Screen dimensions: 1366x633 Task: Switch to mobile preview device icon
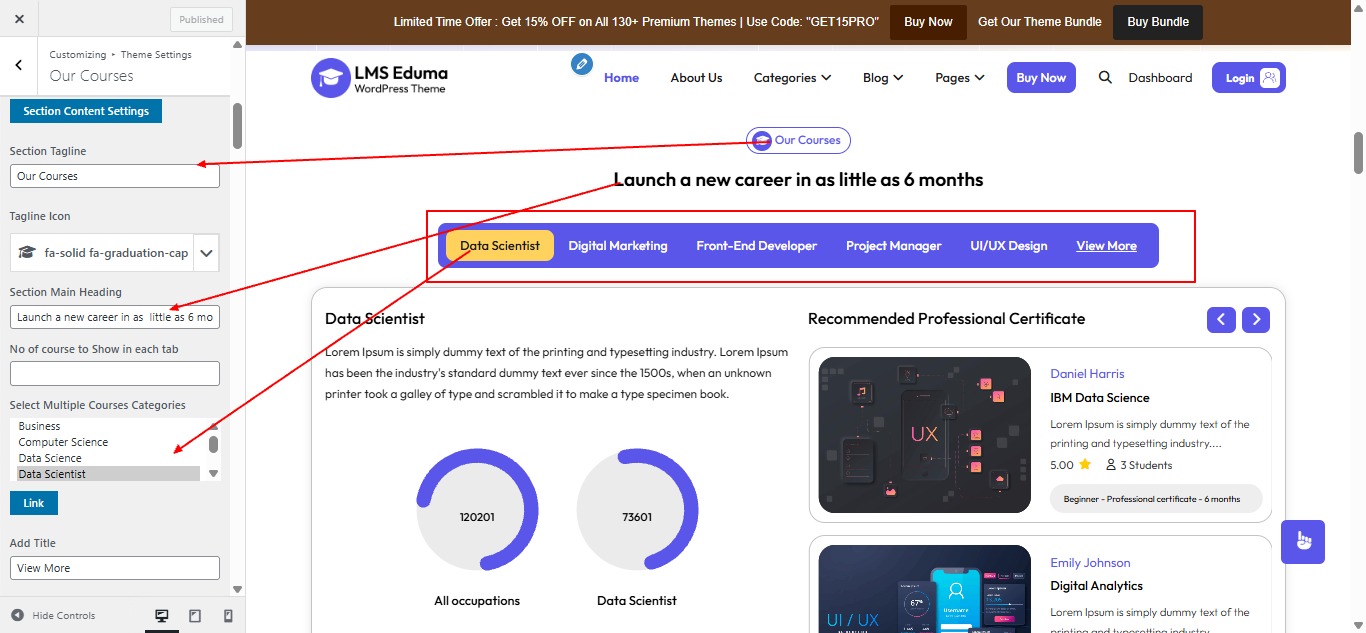click(228, 616)
